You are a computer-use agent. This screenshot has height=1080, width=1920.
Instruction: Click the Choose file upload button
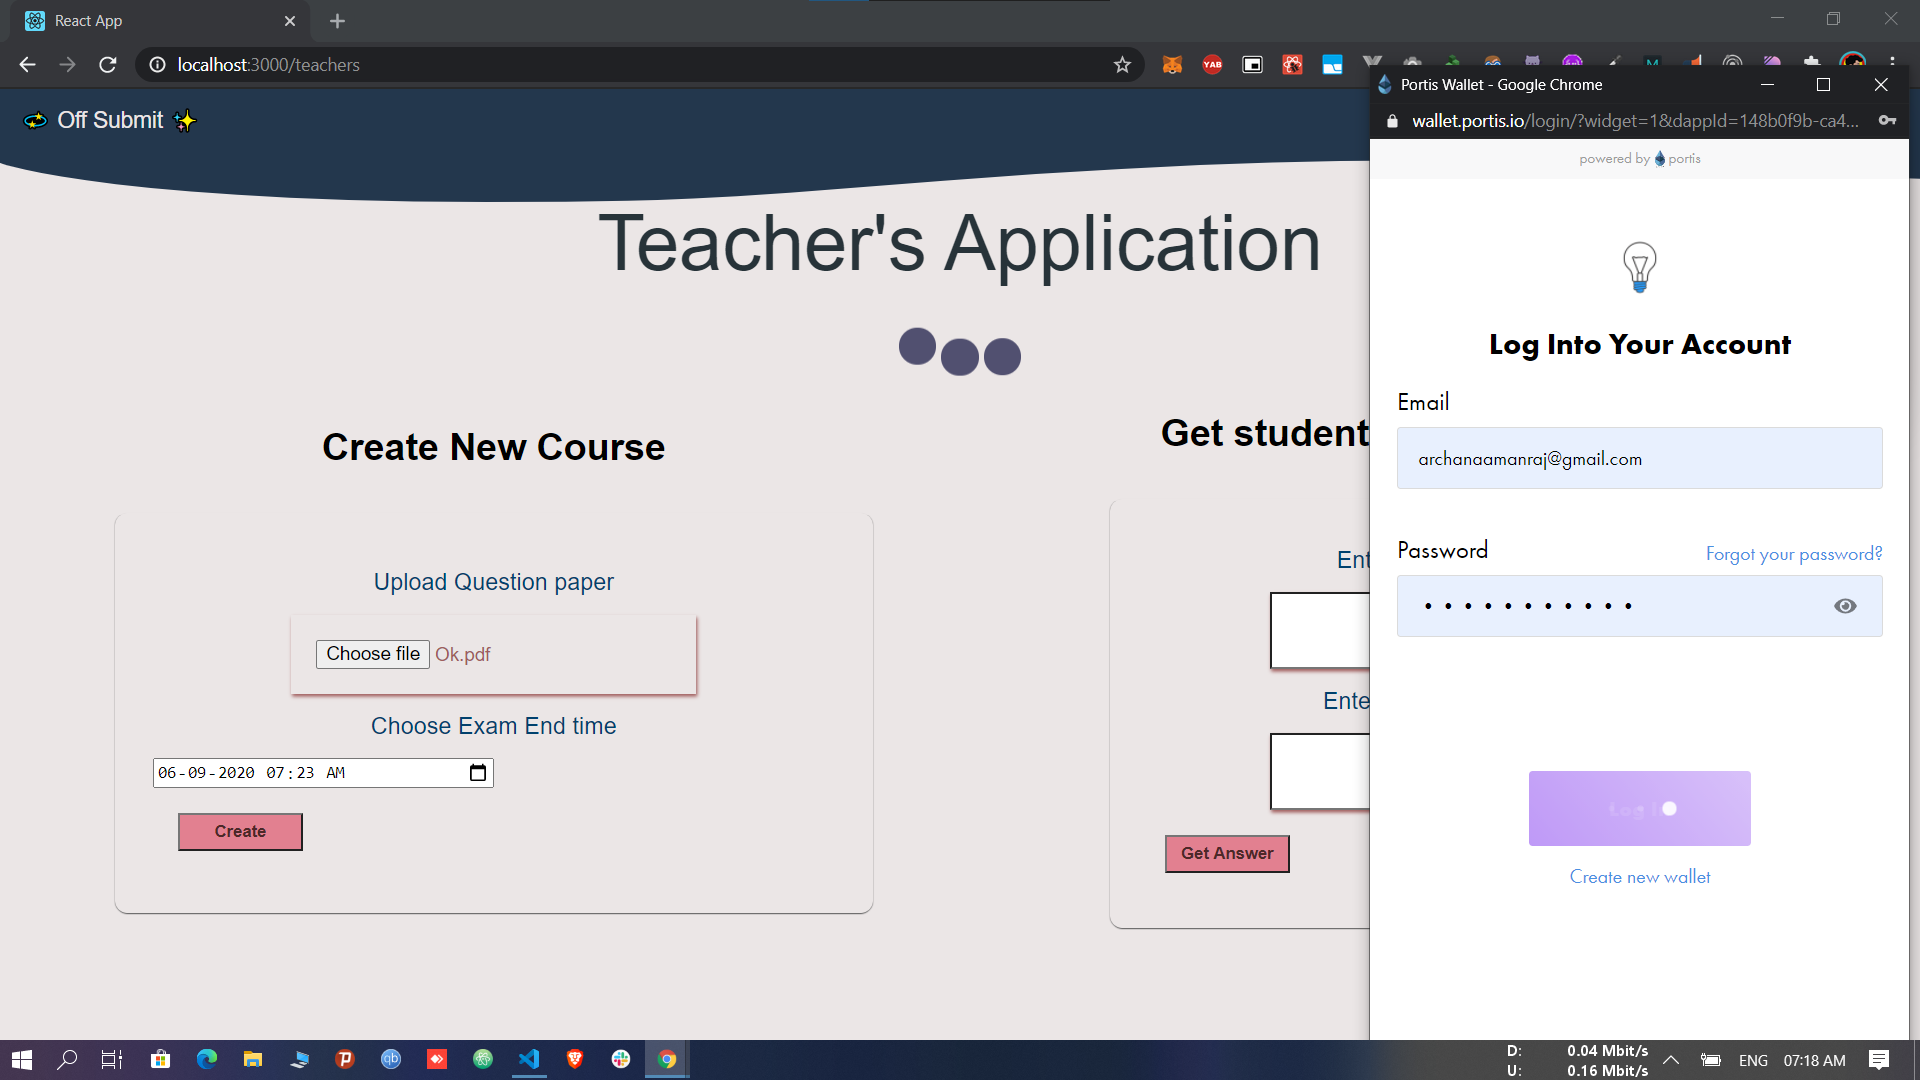(372, 654)
